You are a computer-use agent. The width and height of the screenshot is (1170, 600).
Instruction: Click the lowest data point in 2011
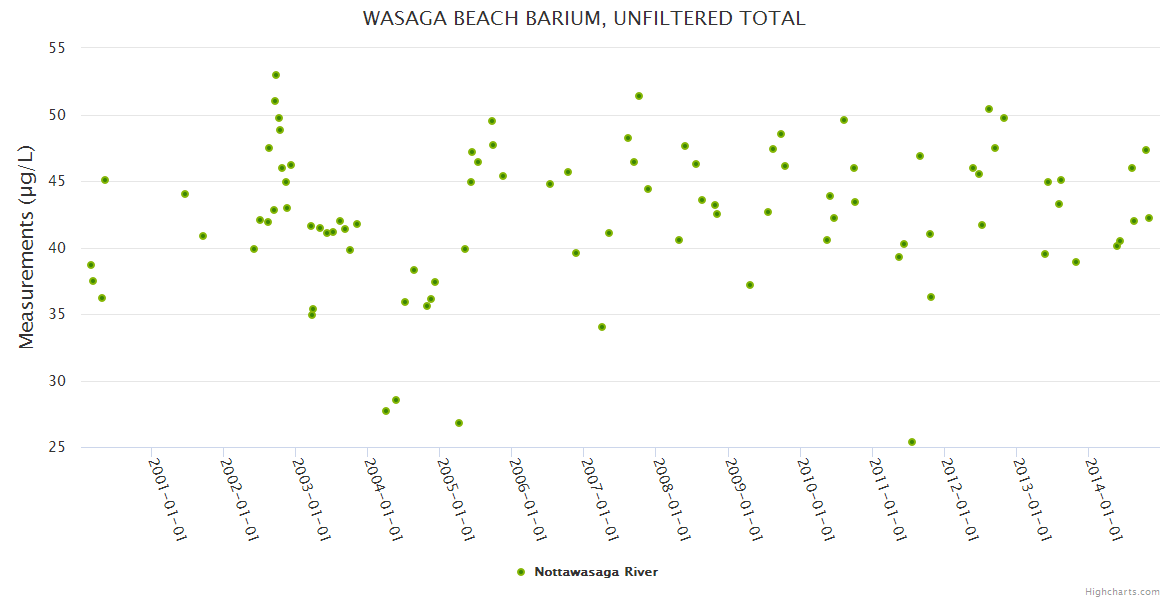pyautogui.click(x=912, y=442)
